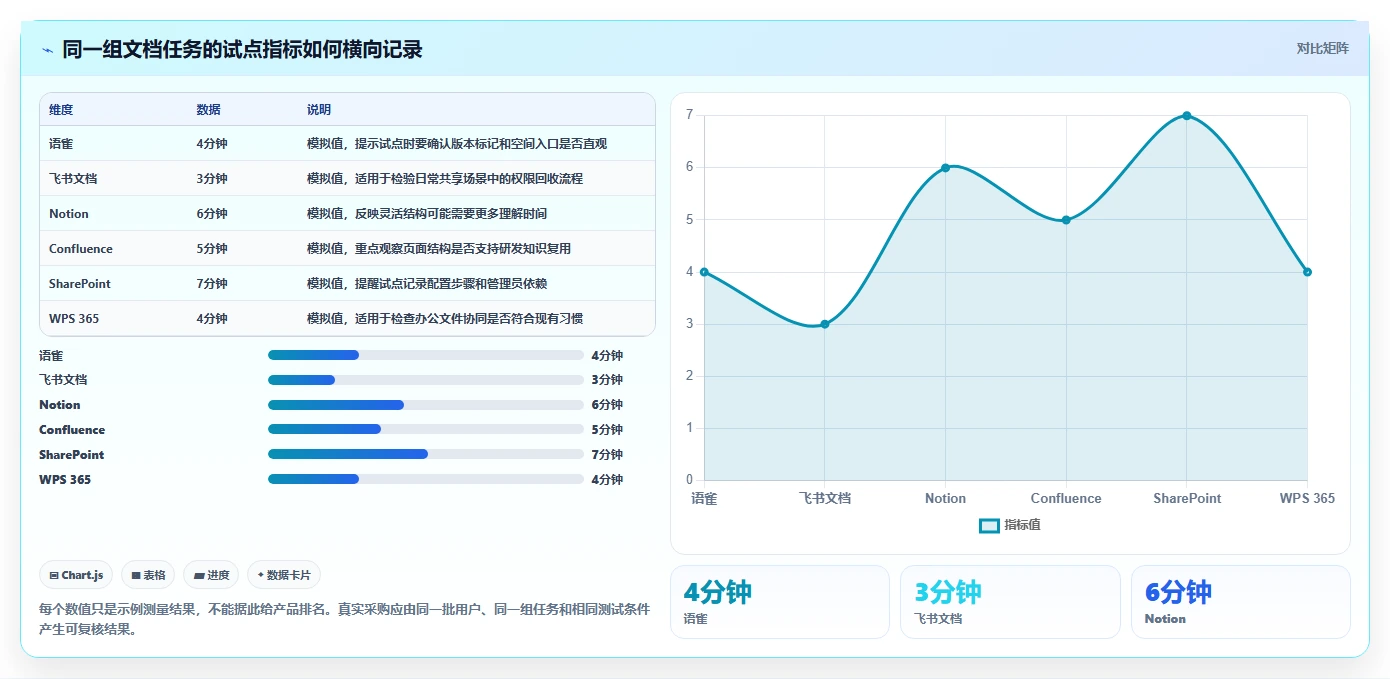Click the Chart.js chip
Image resolution: width=1390 pixels, height=679 pixels.
[x=76, y=575]
